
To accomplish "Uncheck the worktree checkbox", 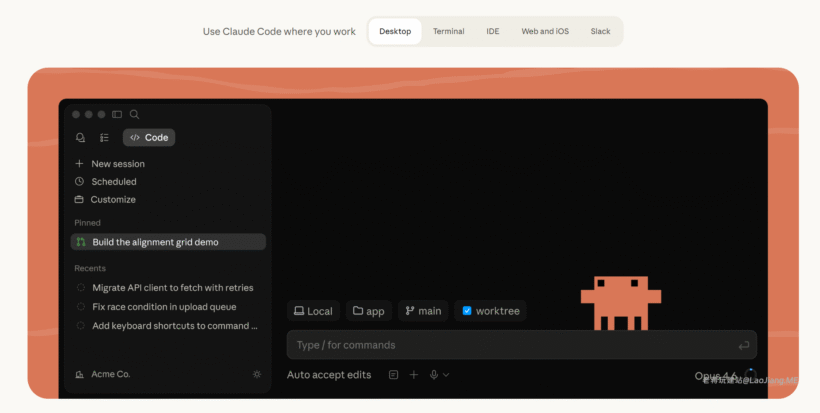I will point(467,311).
